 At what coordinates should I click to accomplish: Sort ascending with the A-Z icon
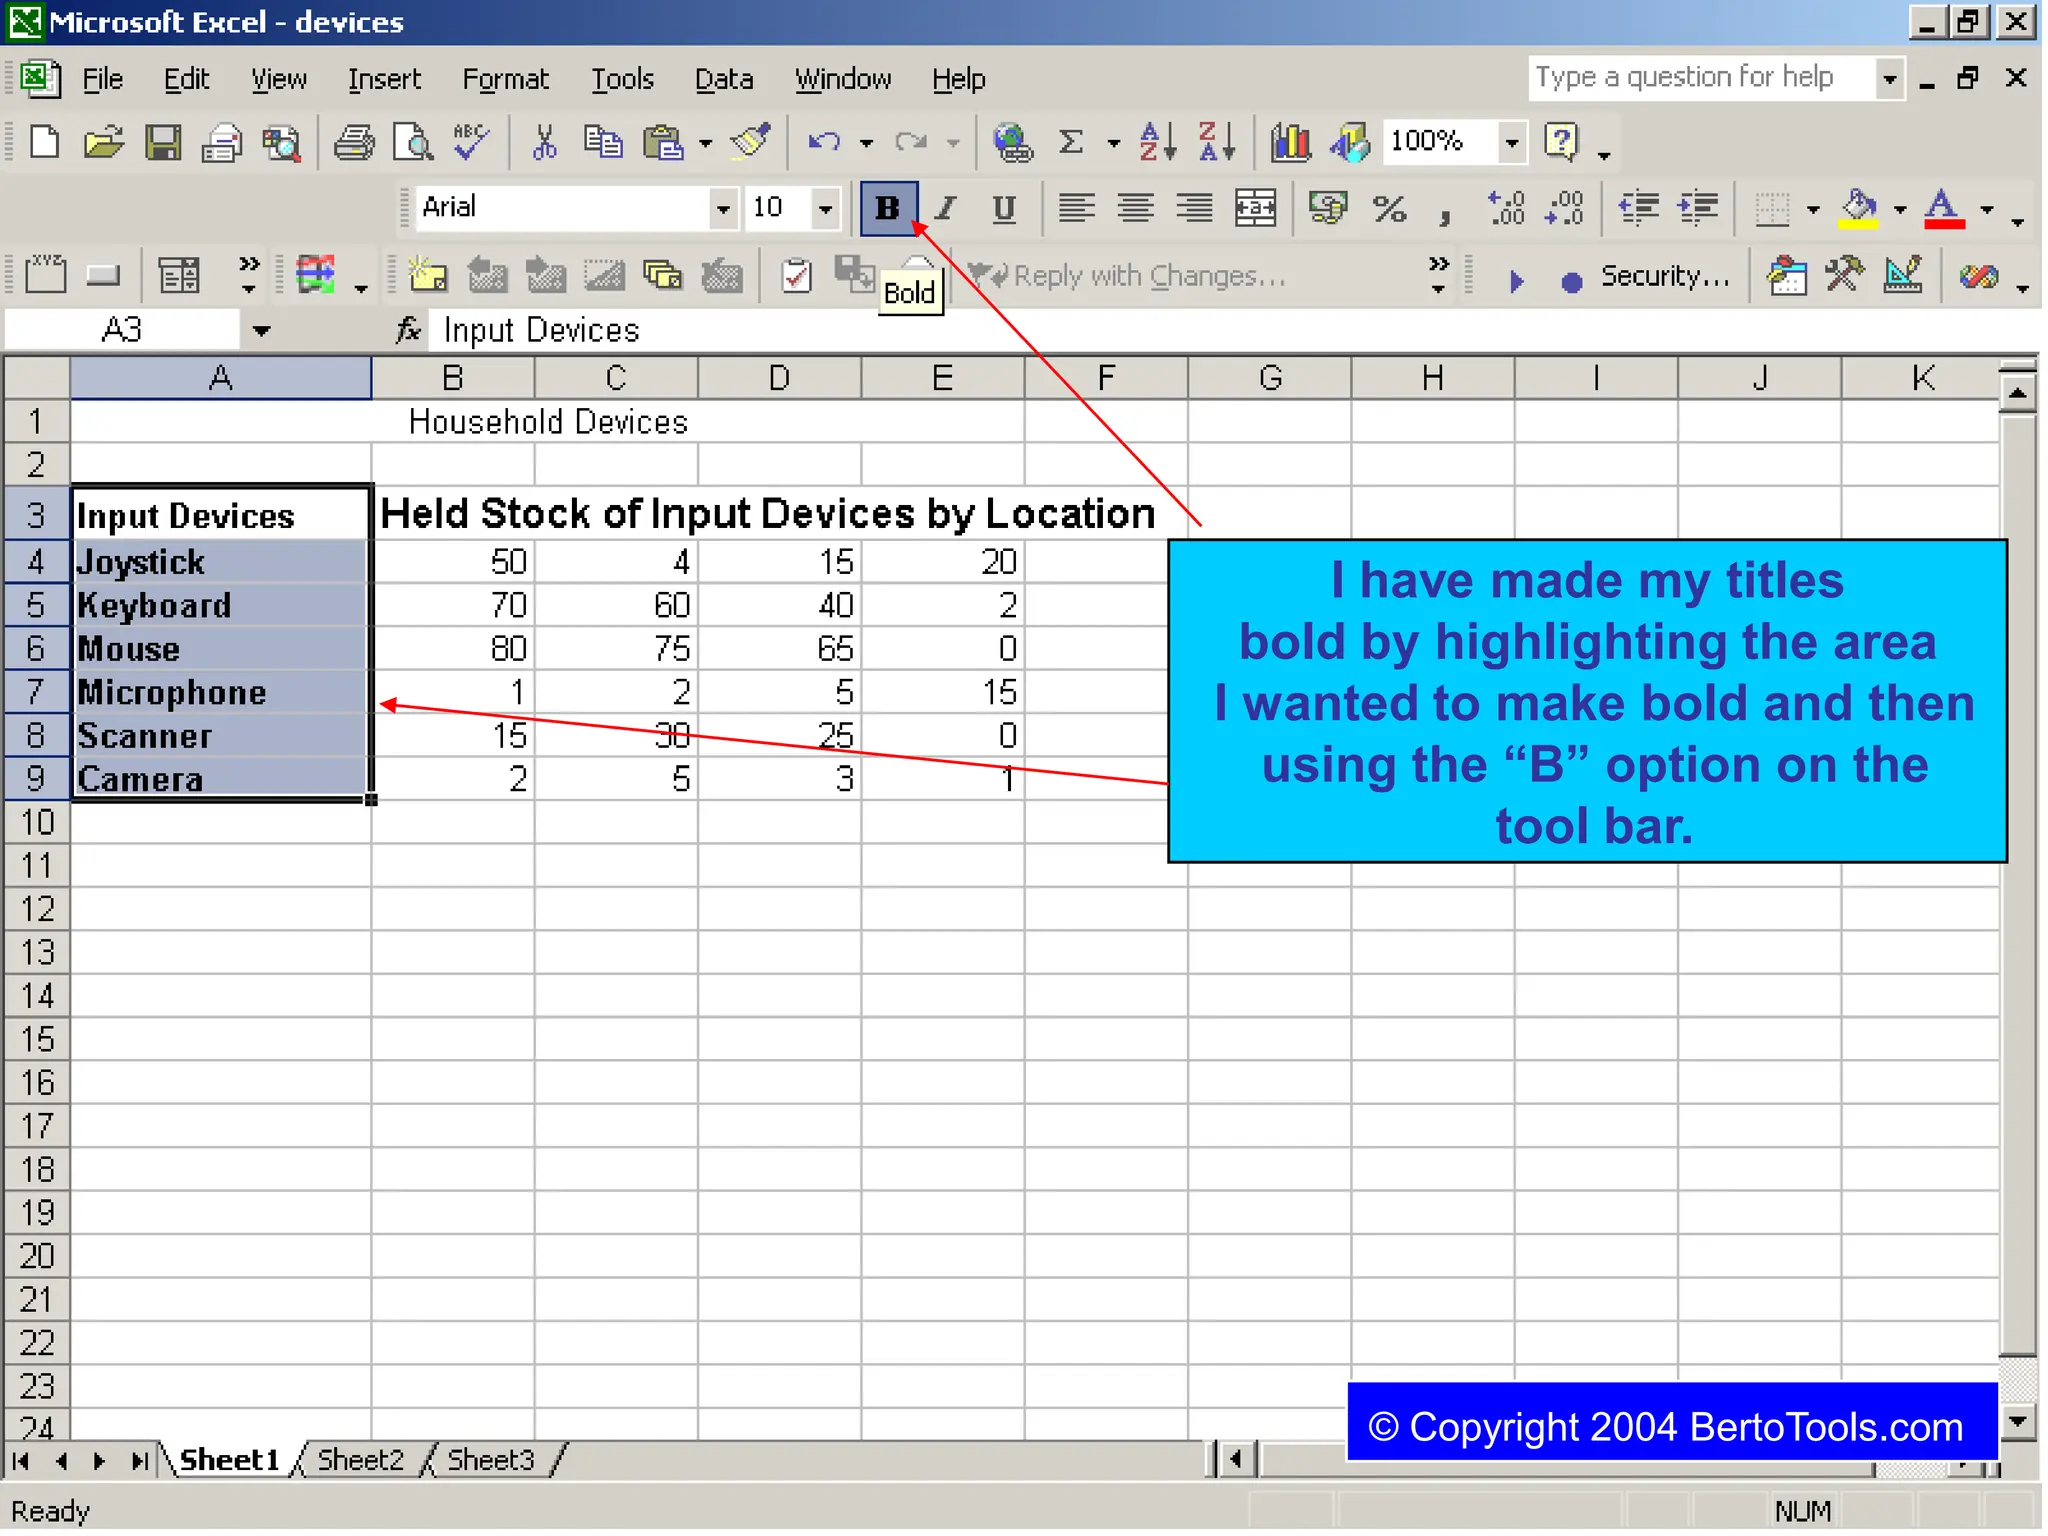(1157, 143)
